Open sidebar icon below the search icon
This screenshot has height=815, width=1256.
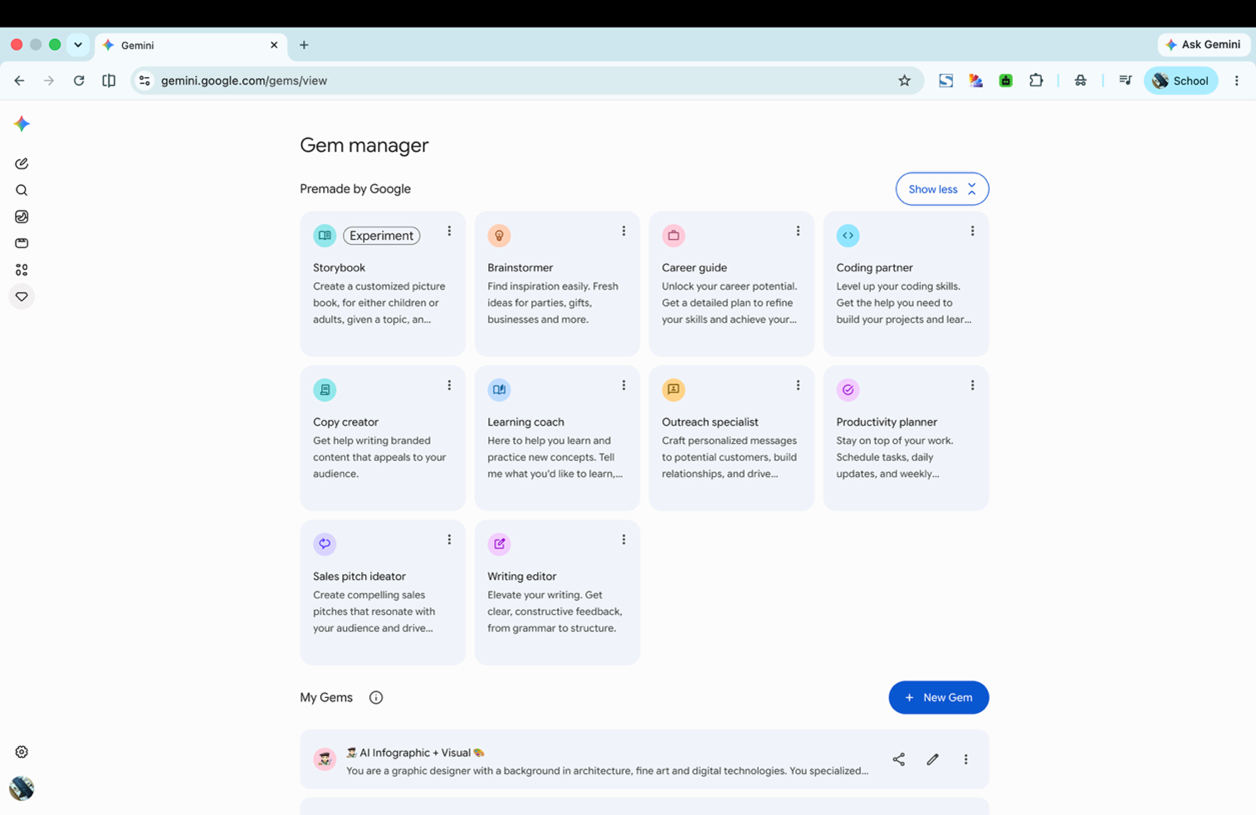(22, 217)
